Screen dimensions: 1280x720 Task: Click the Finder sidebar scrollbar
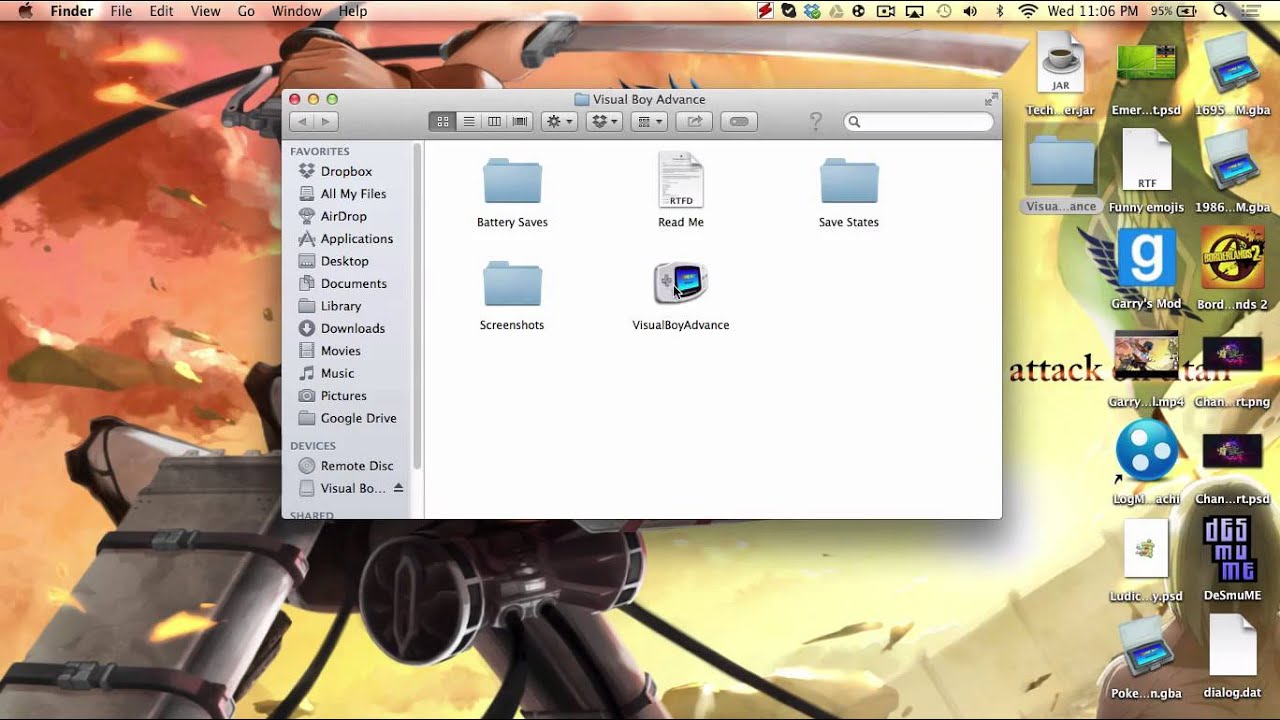(417, 306)
